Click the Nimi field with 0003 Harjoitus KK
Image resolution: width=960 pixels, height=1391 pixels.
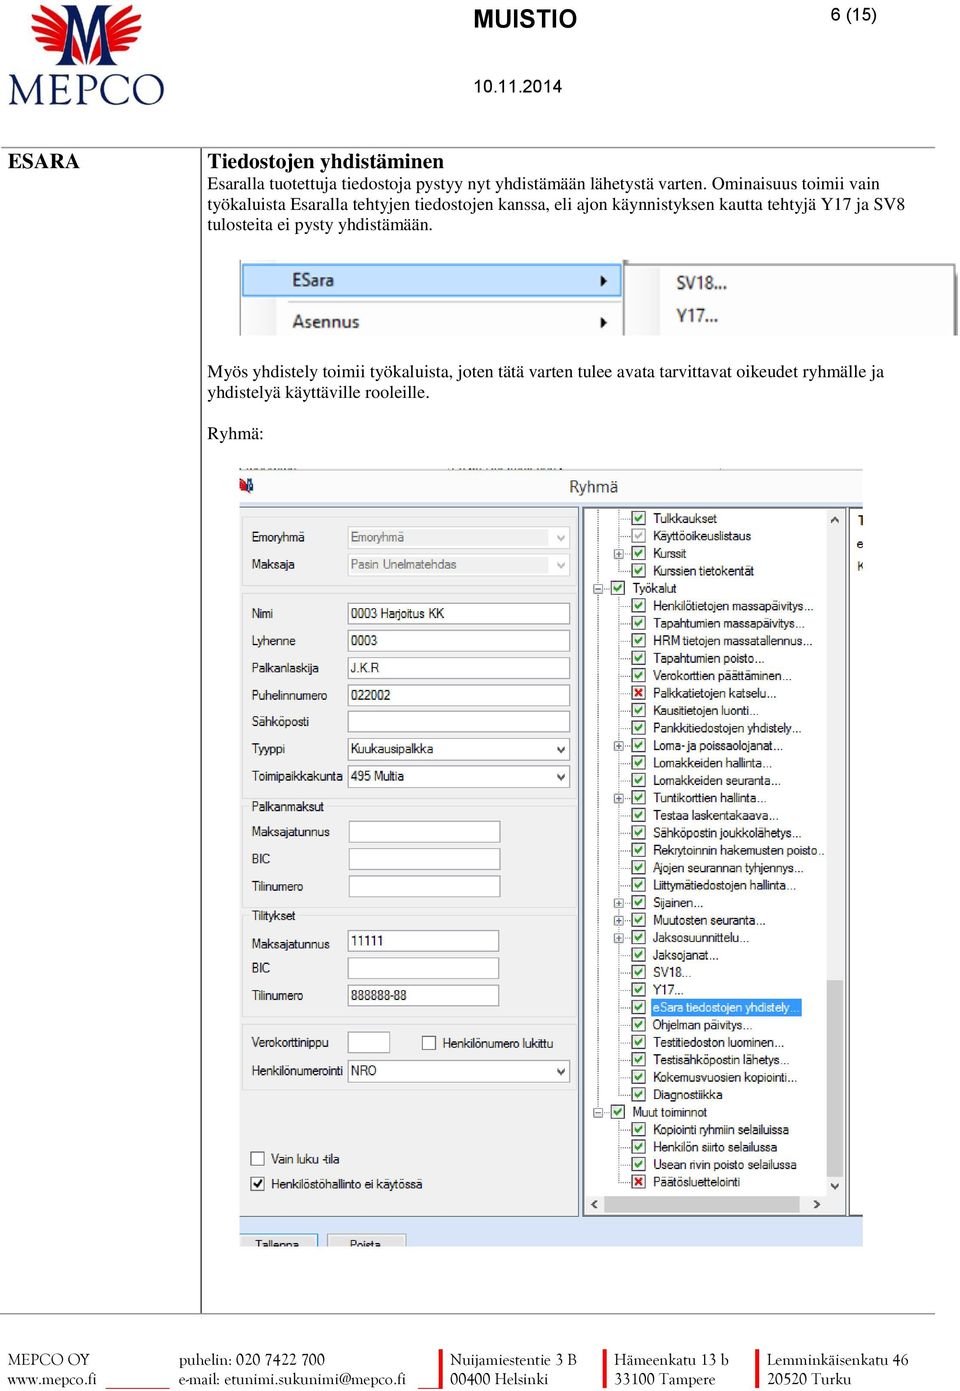click(x=458, y=614)
